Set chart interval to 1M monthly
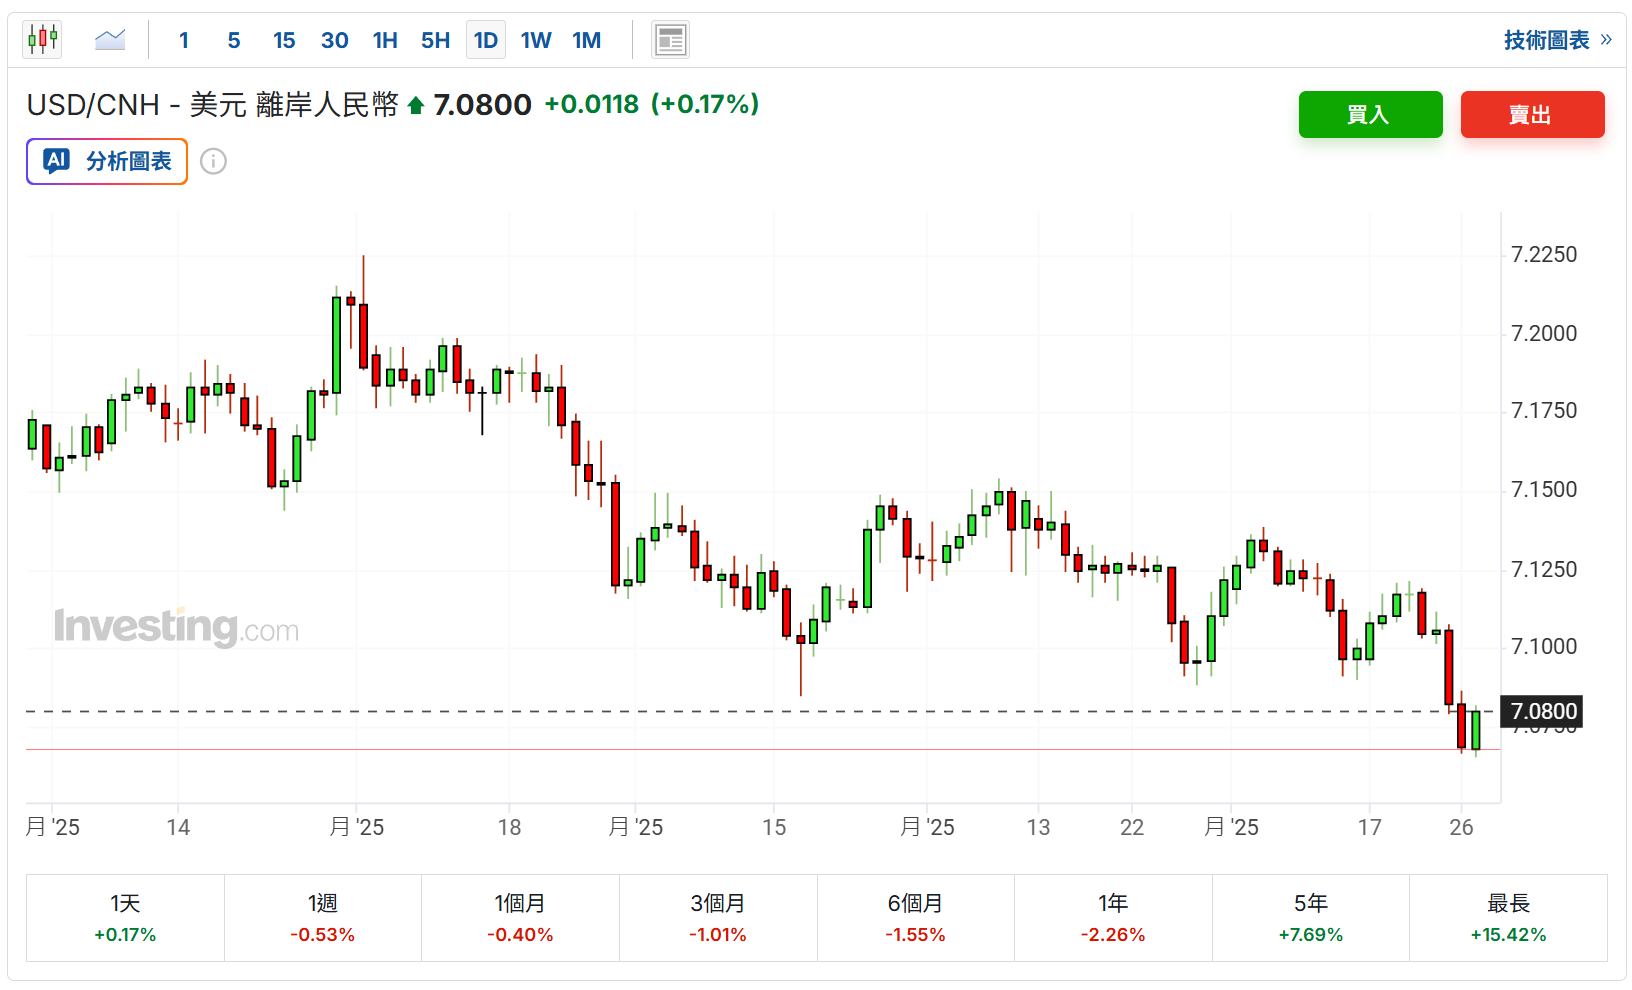 tap(587, 40)
